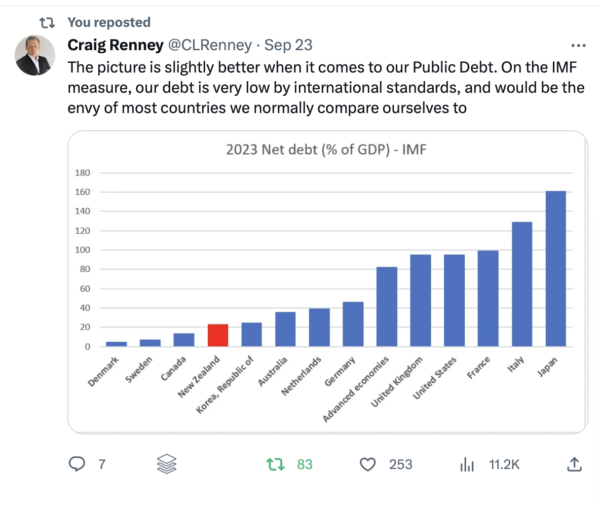Click the "You reposted" label
The image size is (600, 505).
[109, 21]
